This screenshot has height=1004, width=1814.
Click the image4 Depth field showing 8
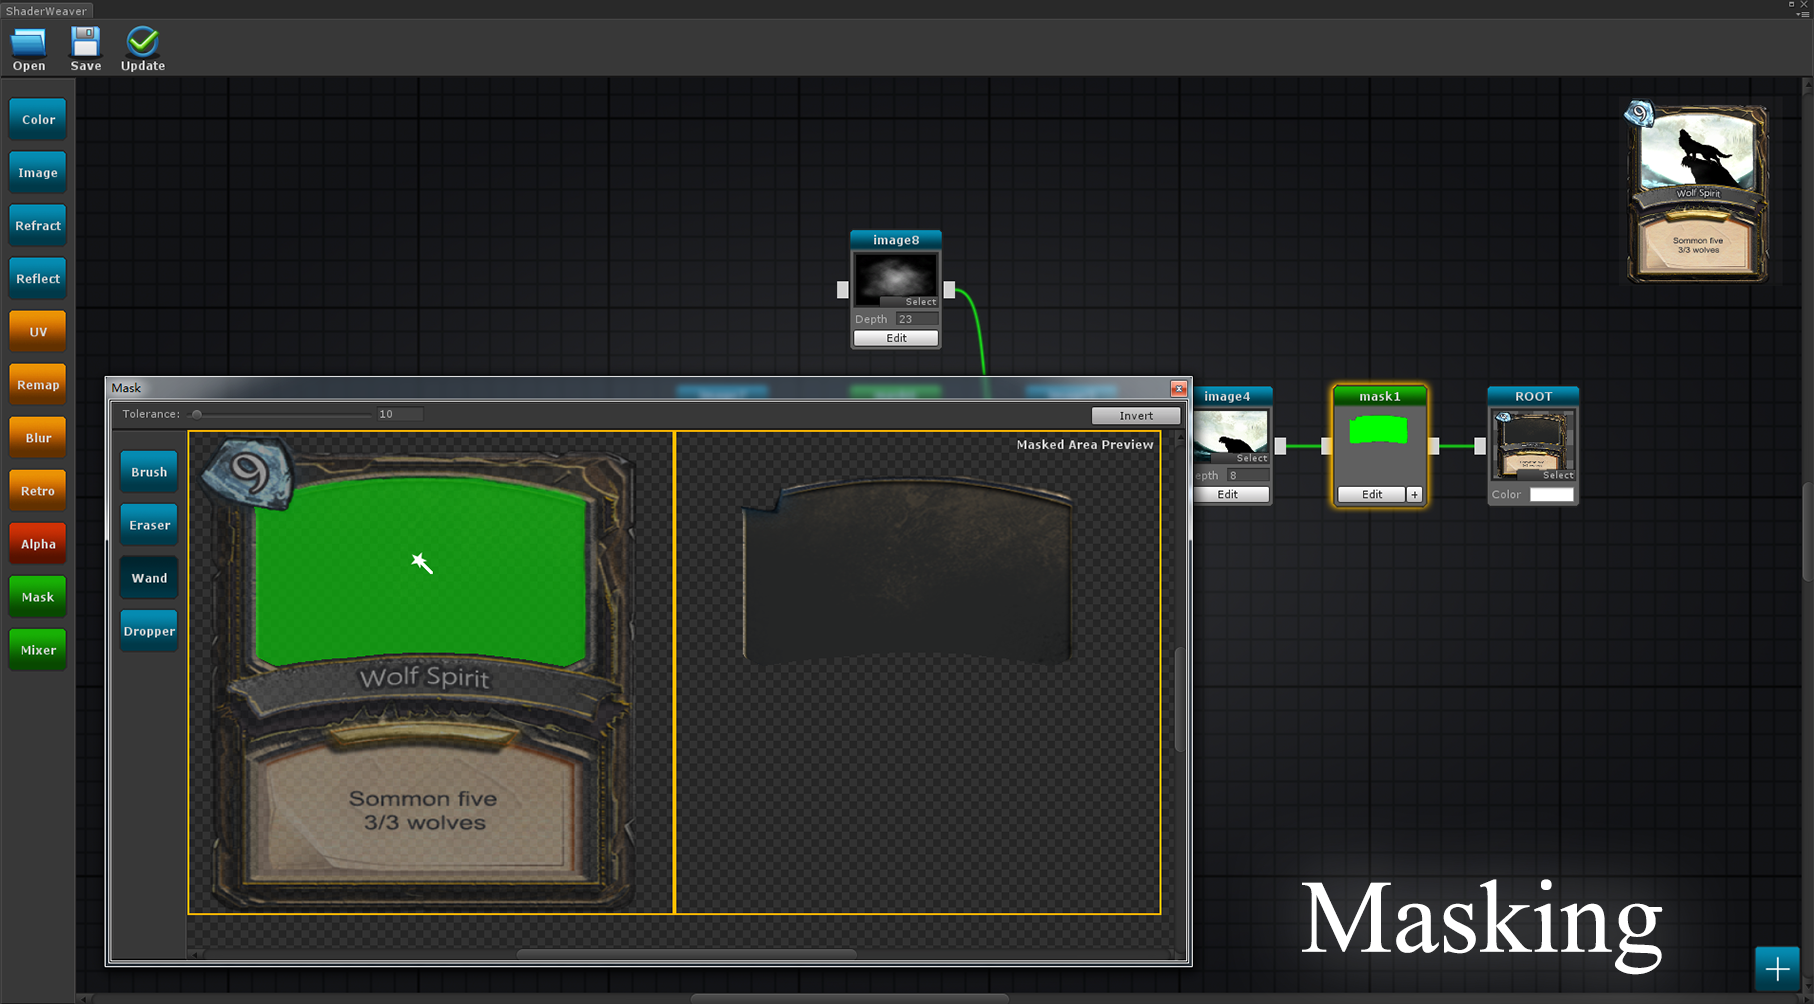click(1247, 475)
